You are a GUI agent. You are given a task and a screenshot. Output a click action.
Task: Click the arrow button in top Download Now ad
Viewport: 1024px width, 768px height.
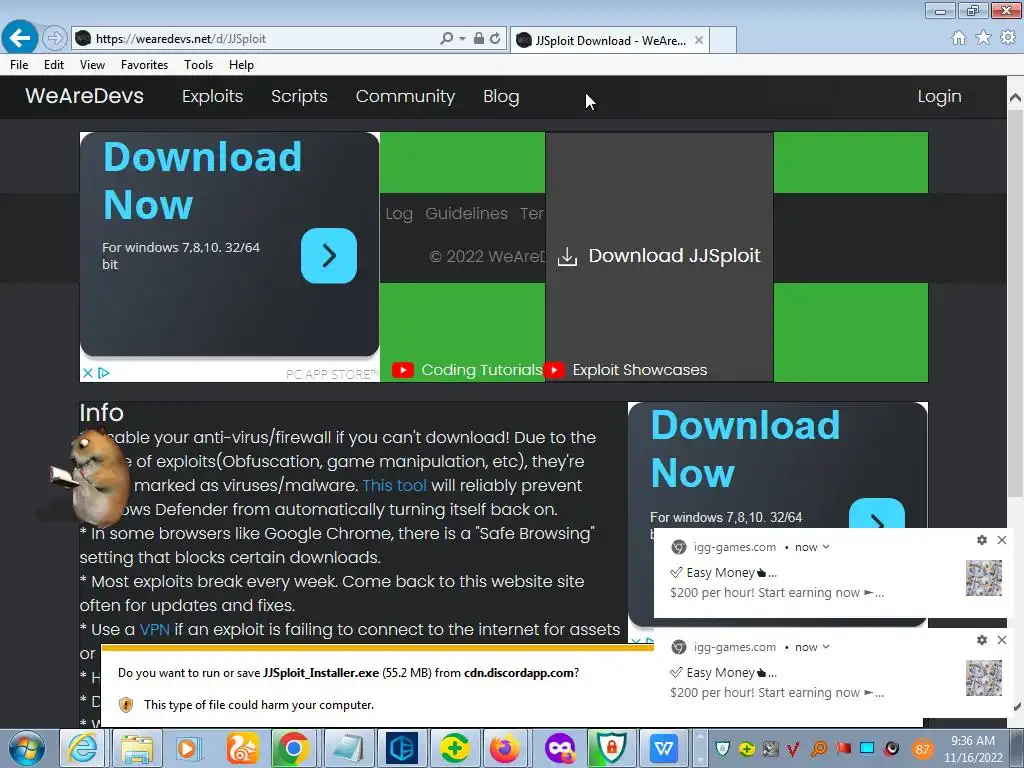(328, 255)
